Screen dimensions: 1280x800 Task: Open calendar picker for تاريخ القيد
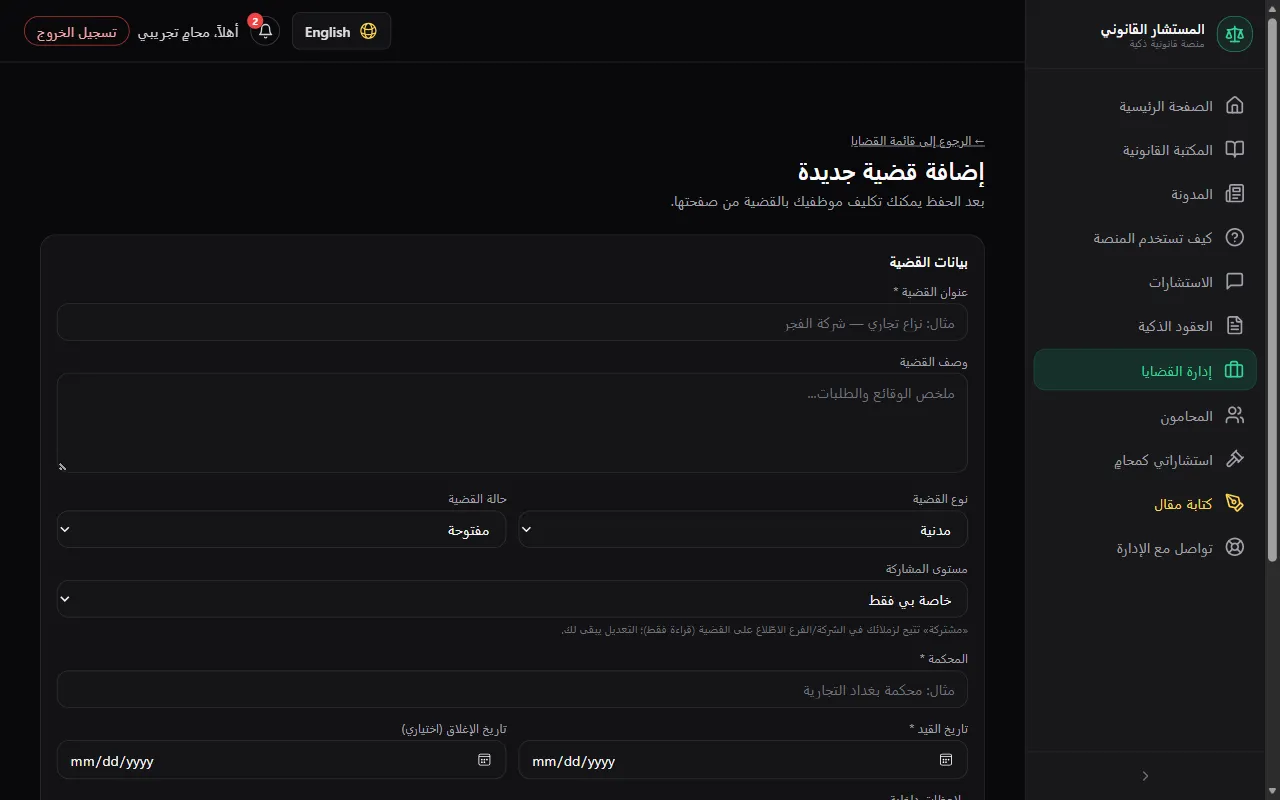pyautogui.click(x=946, y=760)
